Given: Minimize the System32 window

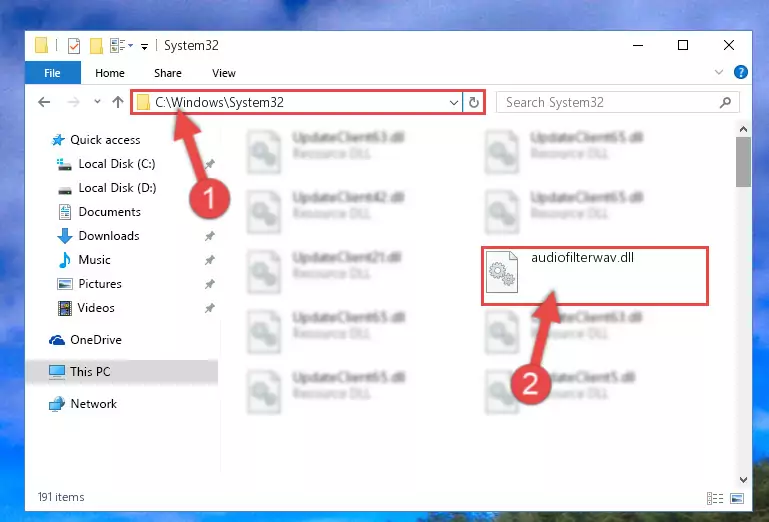Looking at the screenshot, I should [x=638, y=45].
